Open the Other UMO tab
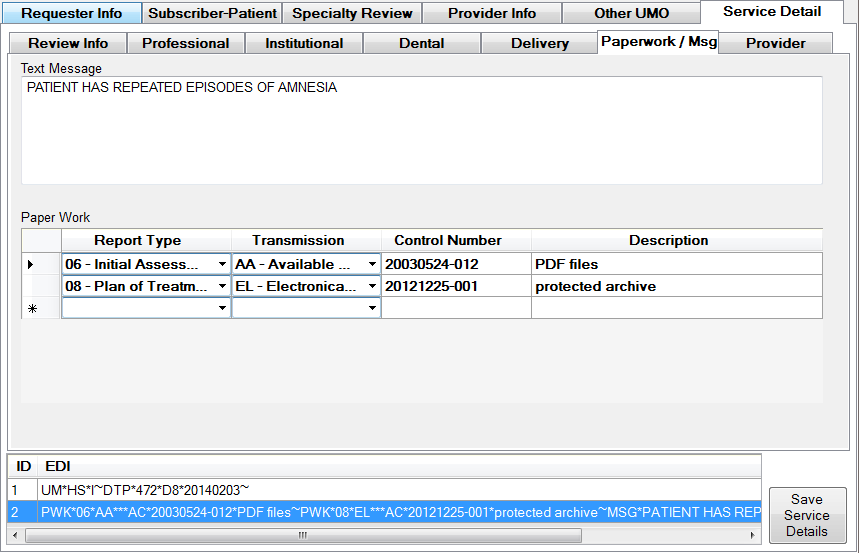This screenshot has width=859, height=553. 631,14
